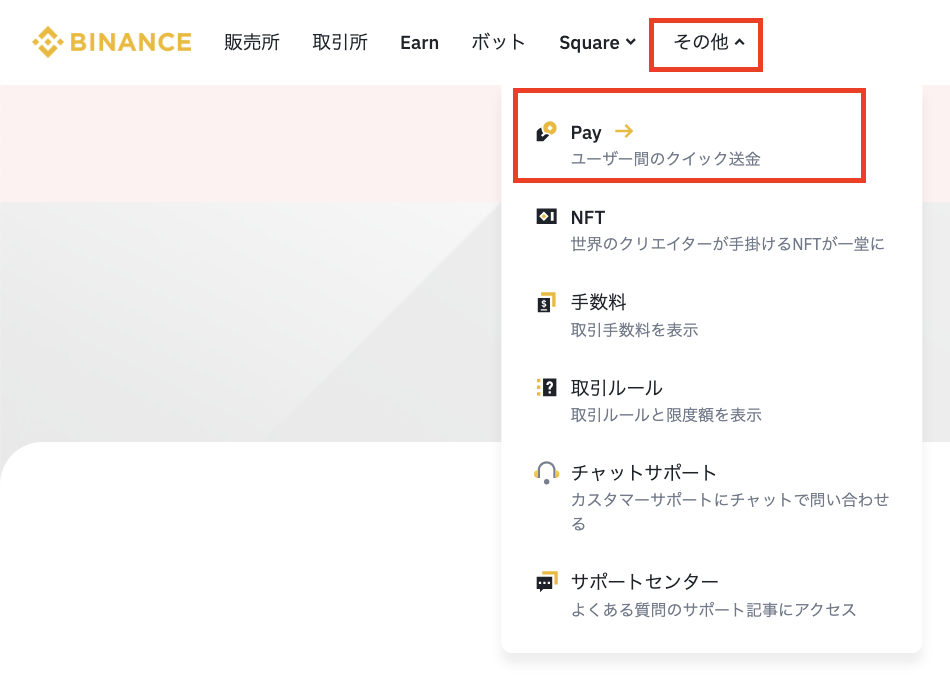Click the Square chevron arrow

(x=630, y=42)
